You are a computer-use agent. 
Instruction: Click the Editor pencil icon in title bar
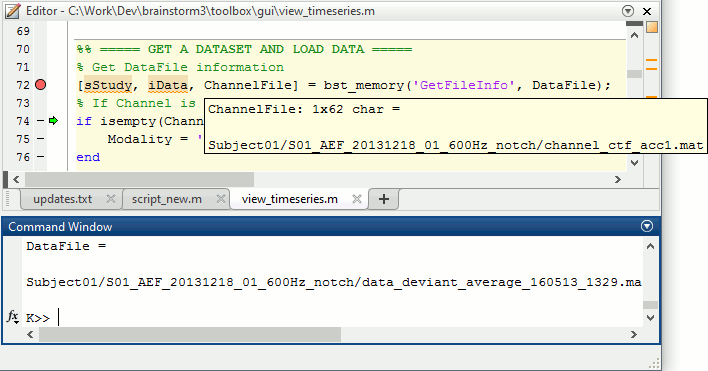pos(12,11)
